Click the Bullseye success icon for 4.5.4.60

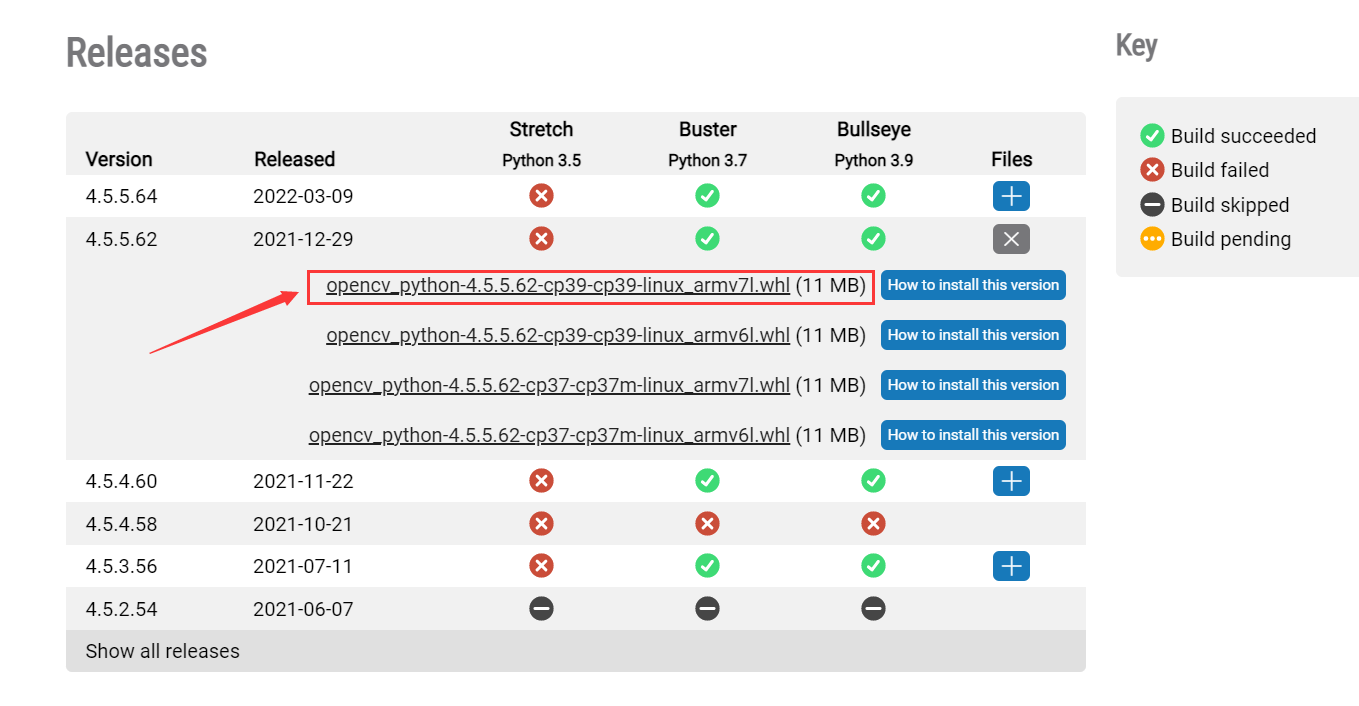point(873,481)
